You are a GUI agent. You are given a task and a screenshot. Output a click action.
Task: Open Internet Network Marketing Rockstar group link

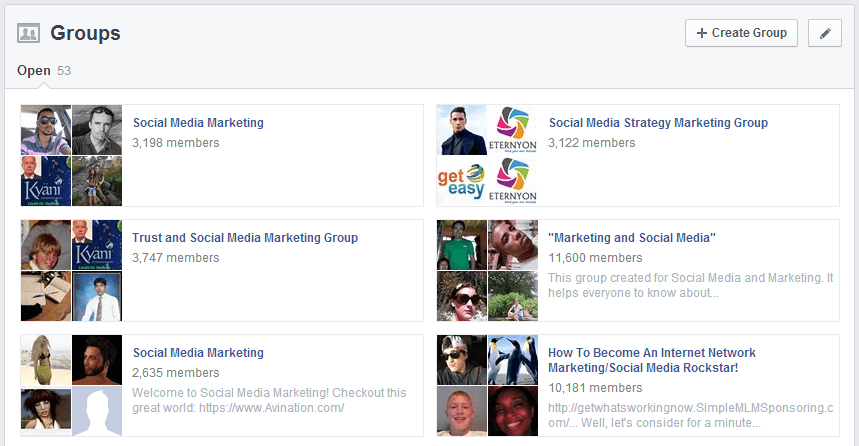(x=652, y=360)
